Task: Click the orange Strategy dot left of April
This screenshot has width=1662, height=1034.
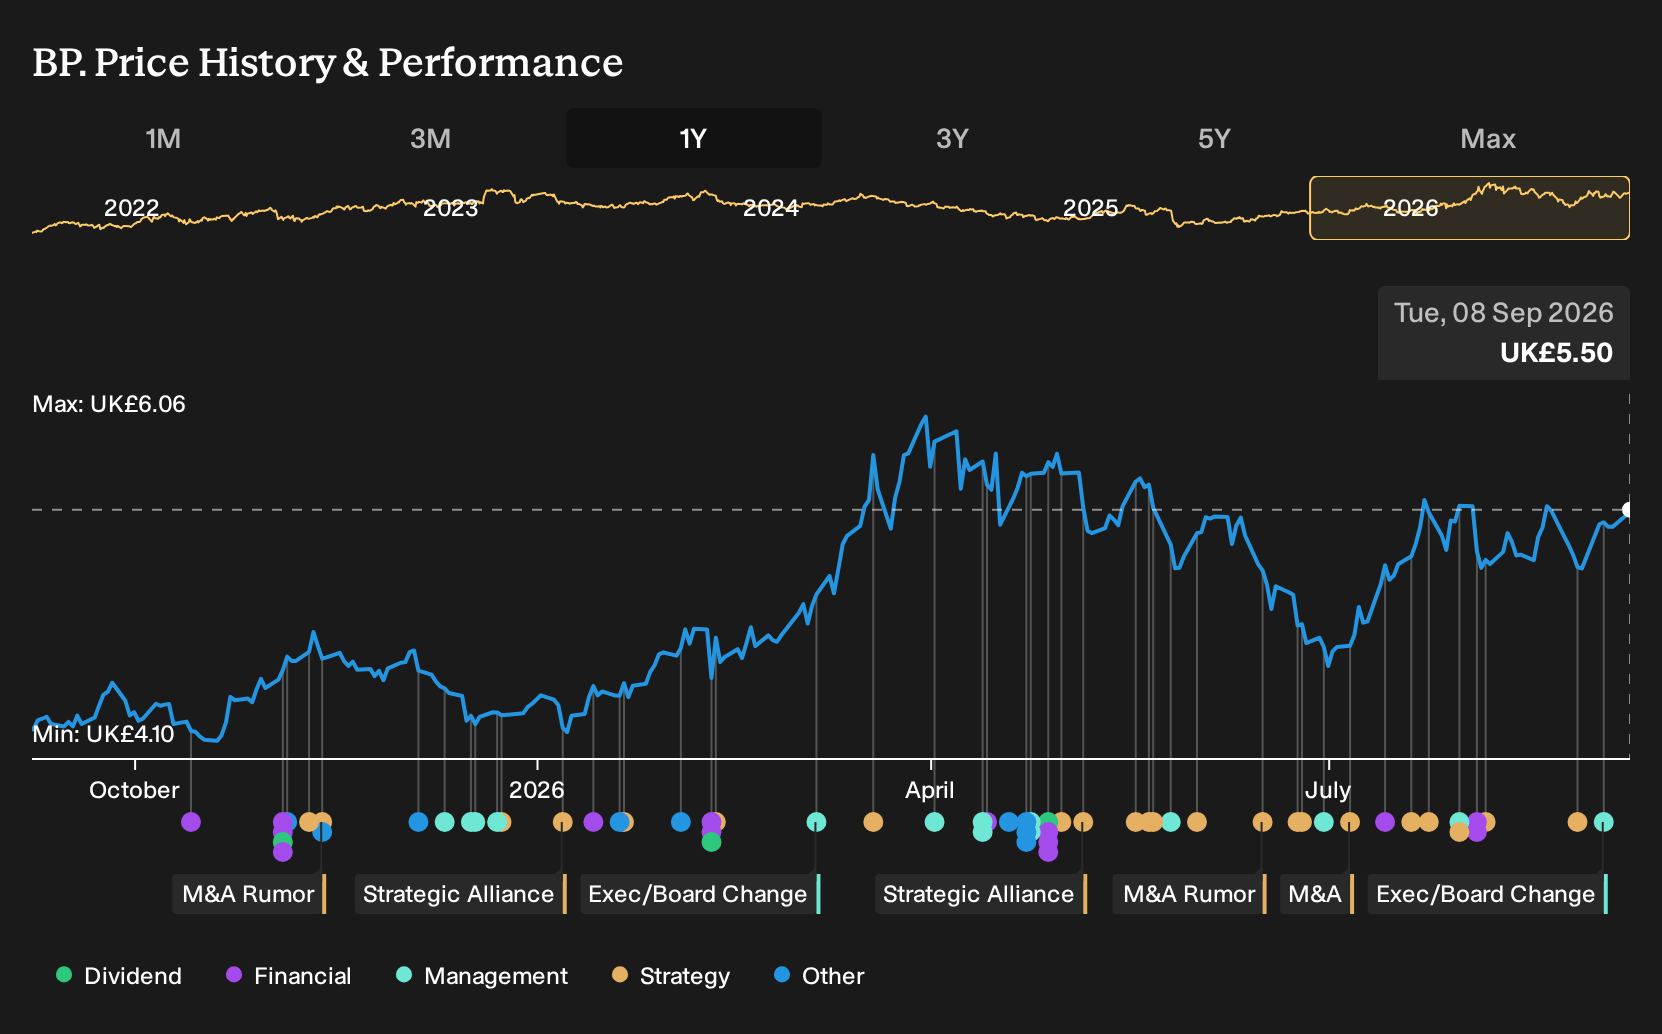Action: coord(873,822)
